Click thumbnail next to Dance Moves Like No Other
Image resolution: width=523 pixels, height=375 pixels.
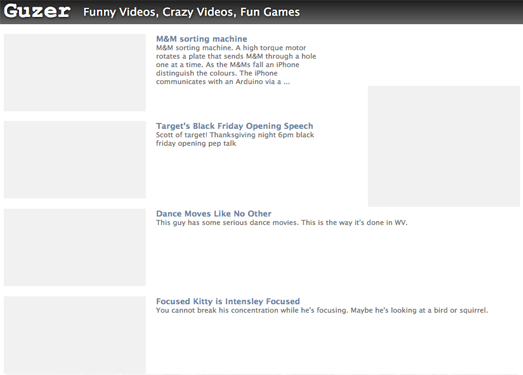[75, 247]
